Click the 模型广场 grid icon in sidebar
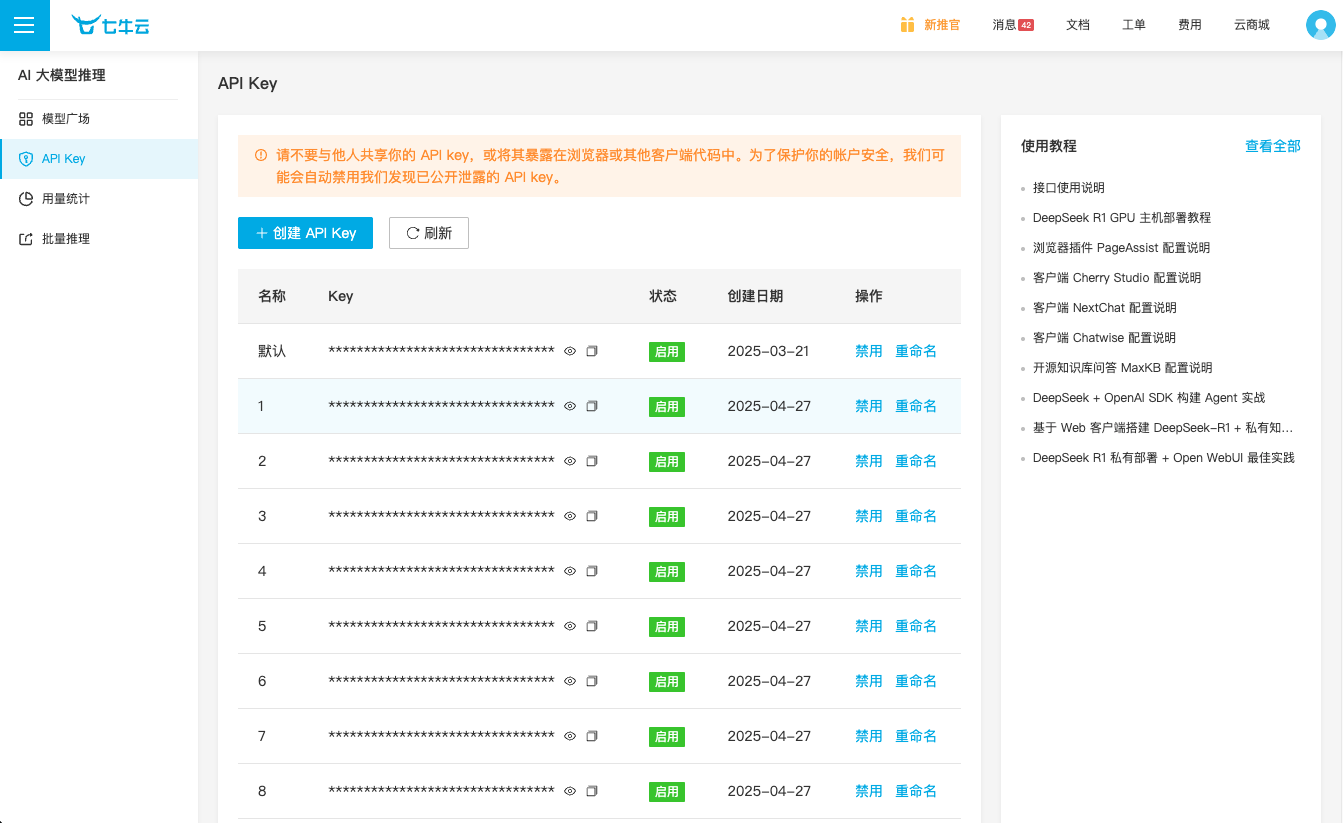 click(x=26, y=119)
